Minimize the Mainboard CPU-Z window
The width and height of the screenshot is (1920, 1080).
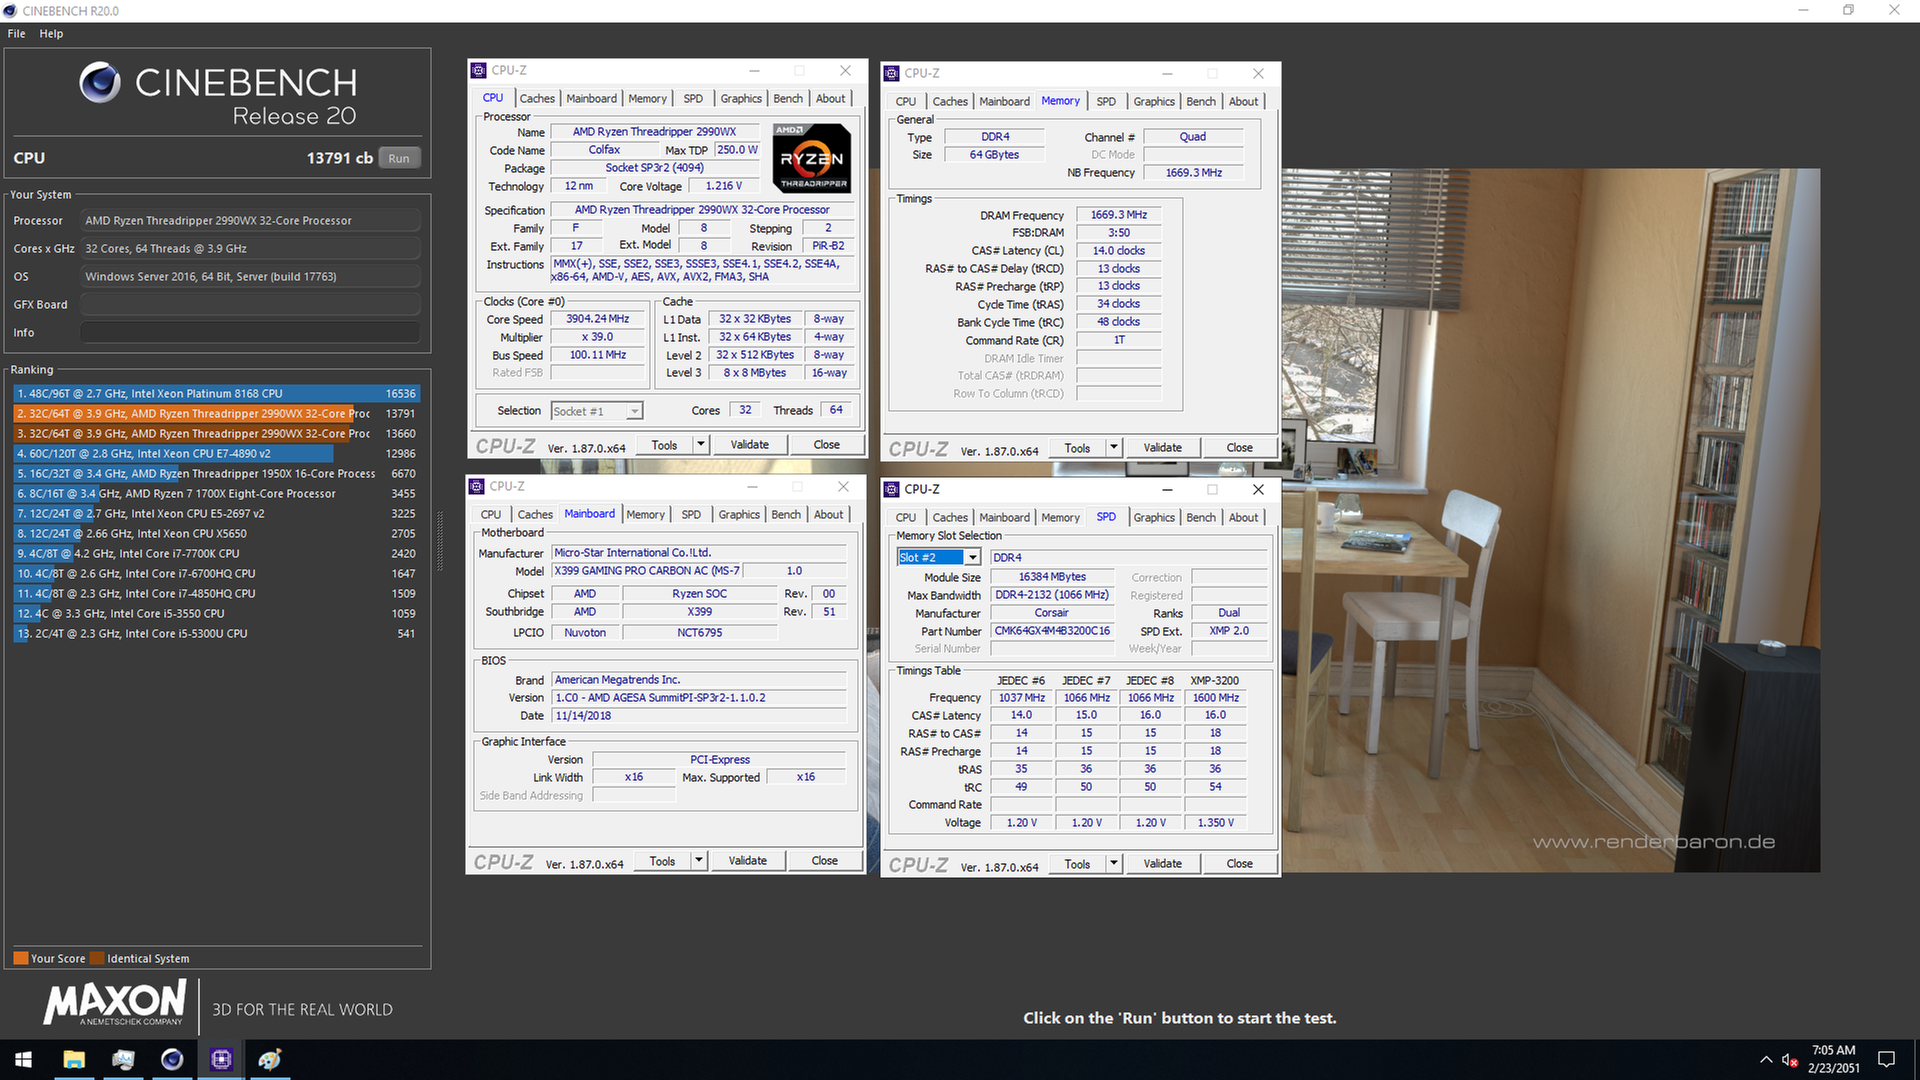tap(752, 487)
